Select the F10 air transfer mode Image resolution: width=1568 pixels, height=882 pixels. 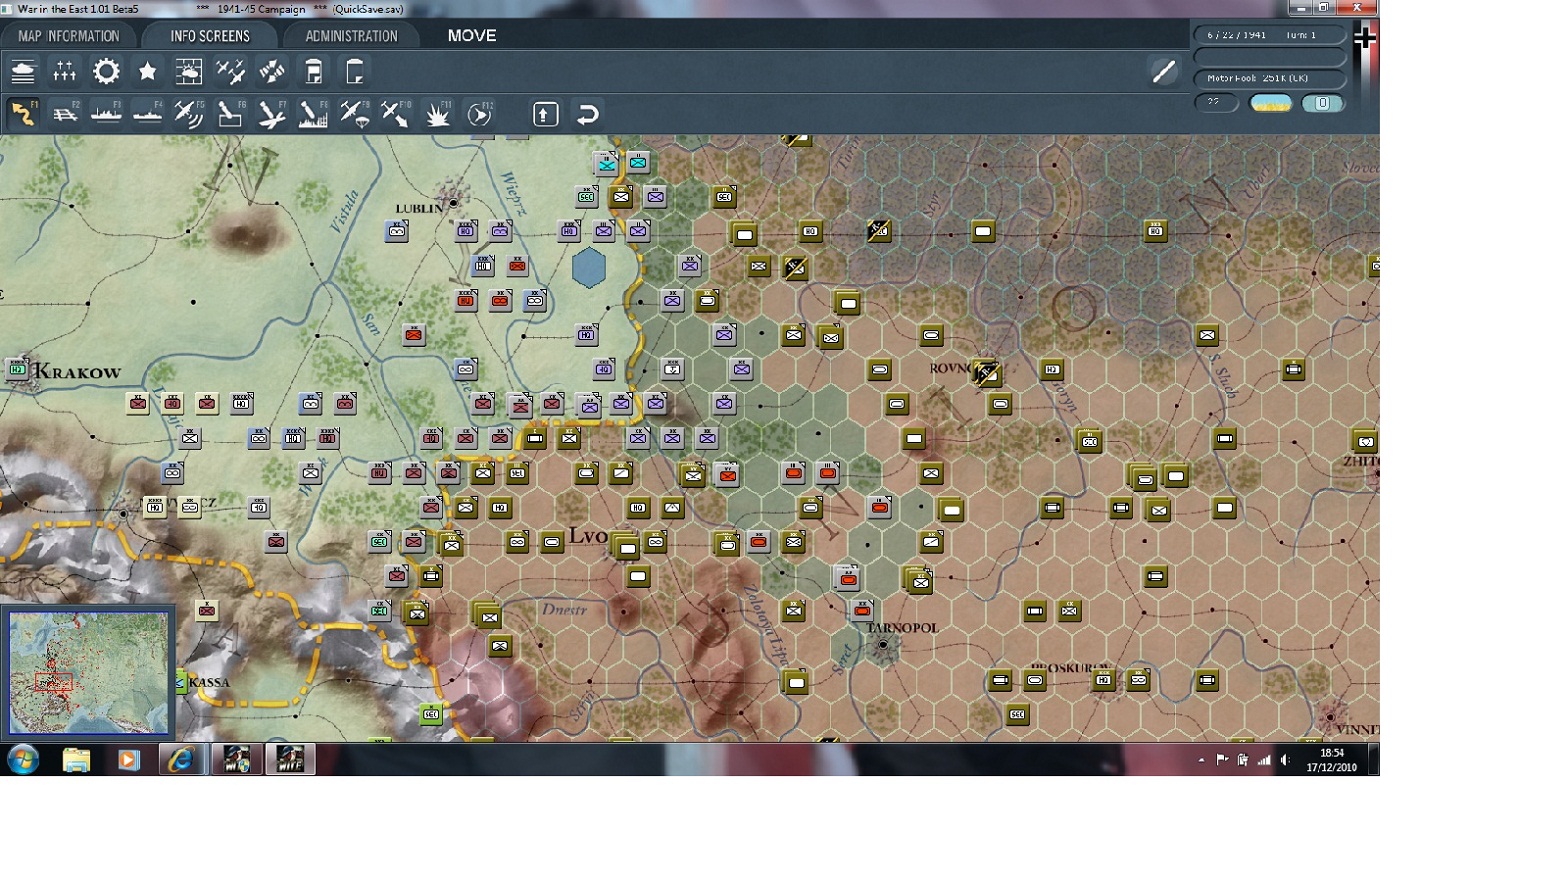(396, 114)
